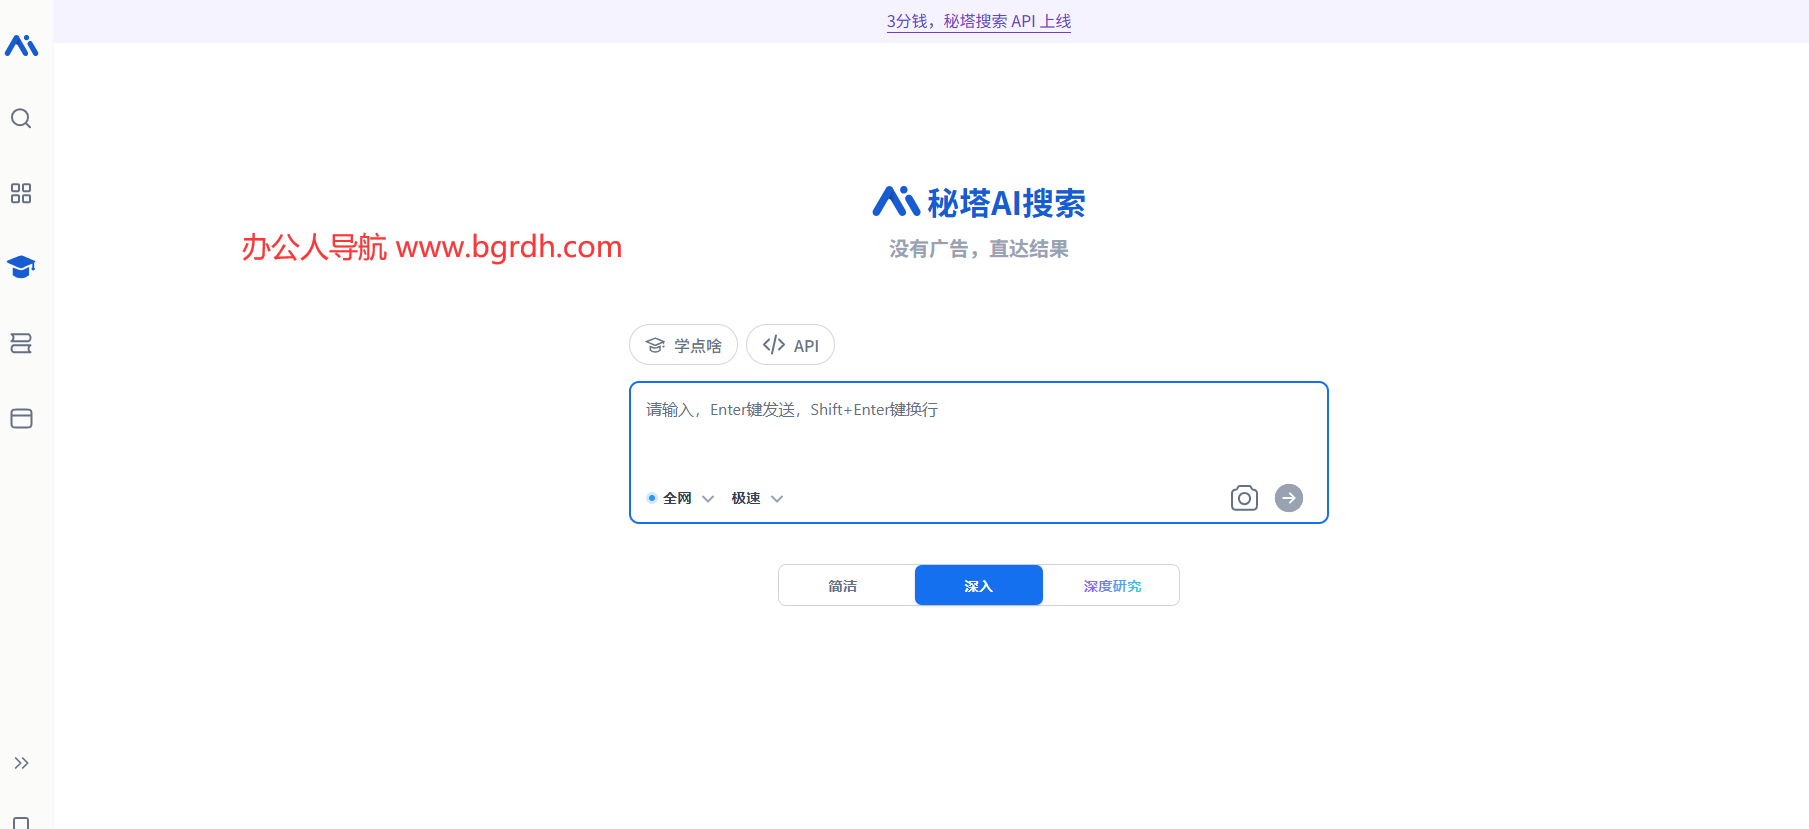The height and width of the screenshot is (829, 1809).
Task: Click the send arrow button
Action: point(1289,498)
